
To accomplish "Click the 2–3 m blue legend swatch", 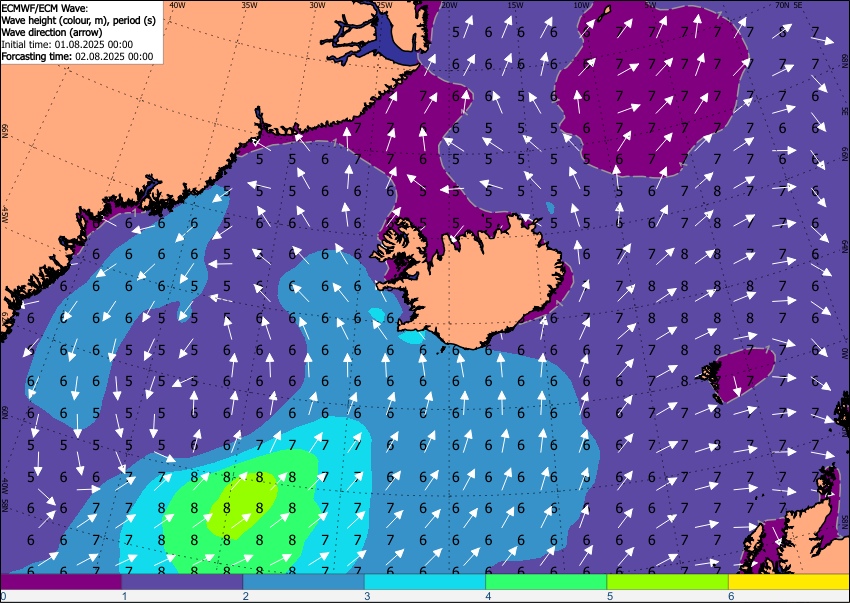I will click(304, 582).
